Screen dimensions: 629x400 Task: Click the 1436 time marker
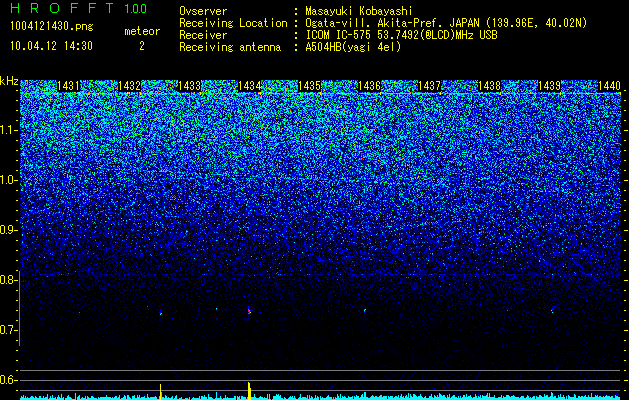(x=369, y=86)
